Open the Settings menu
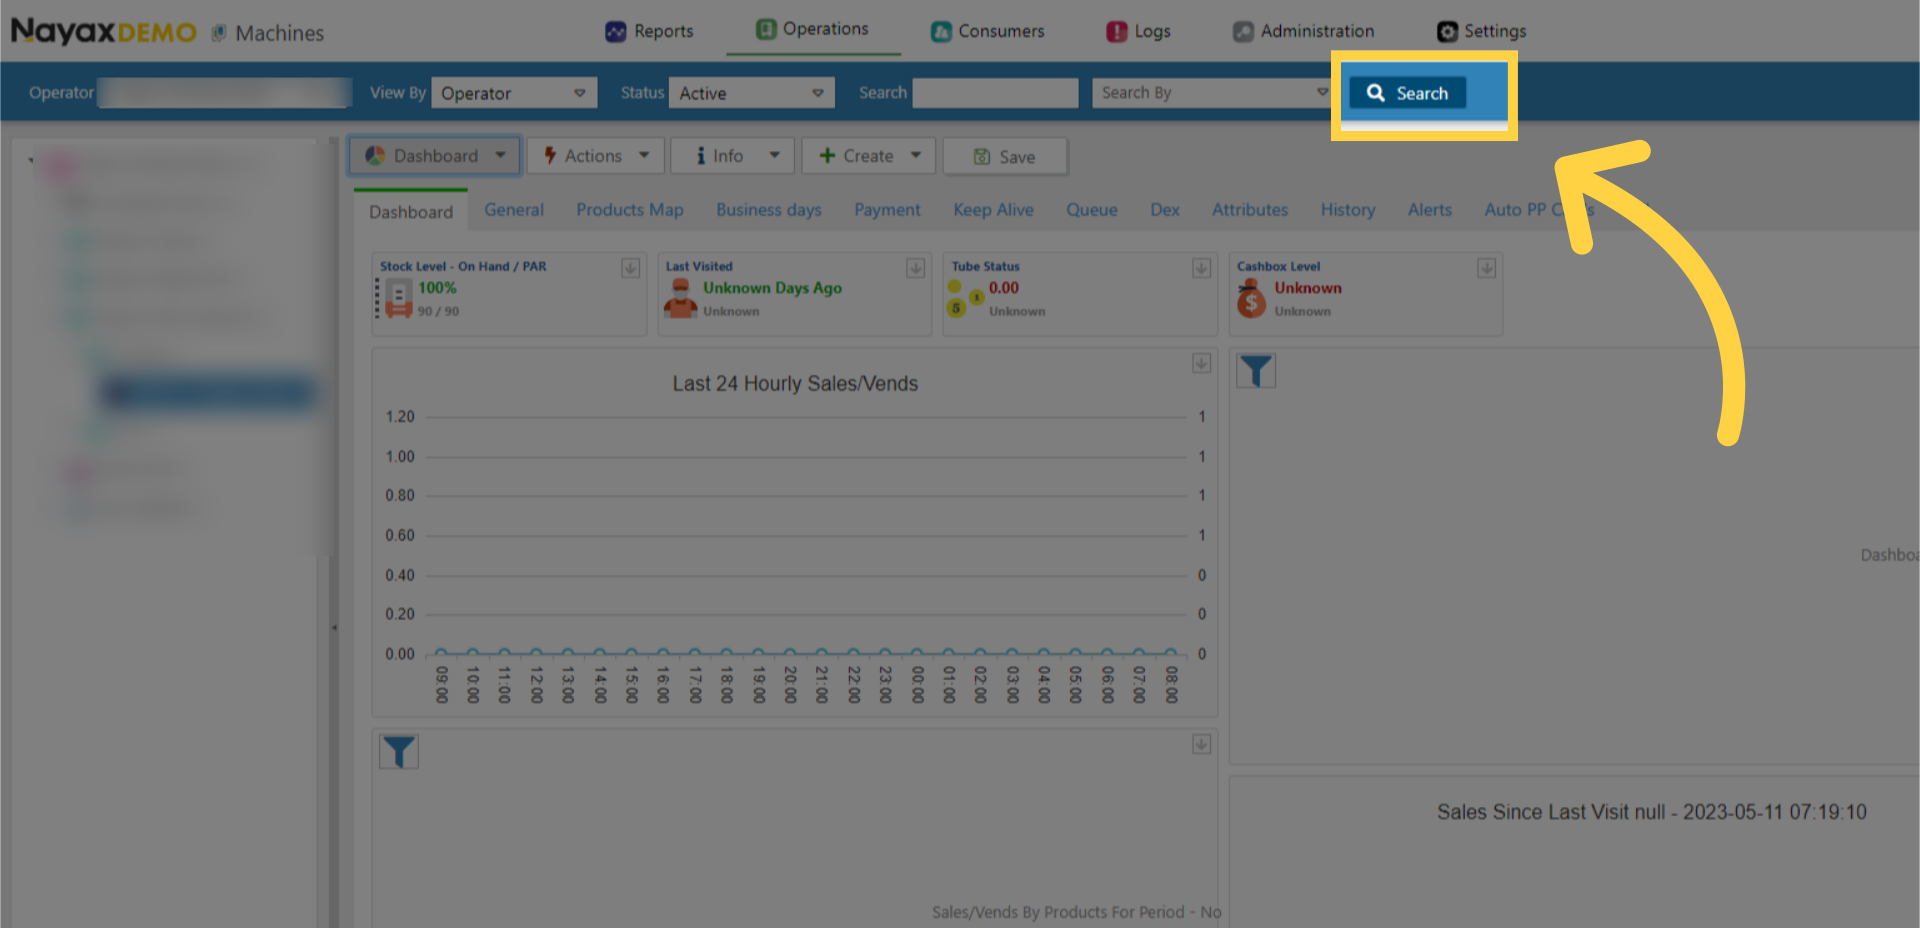1920x928 pixels. click(x=1481, y=31)
